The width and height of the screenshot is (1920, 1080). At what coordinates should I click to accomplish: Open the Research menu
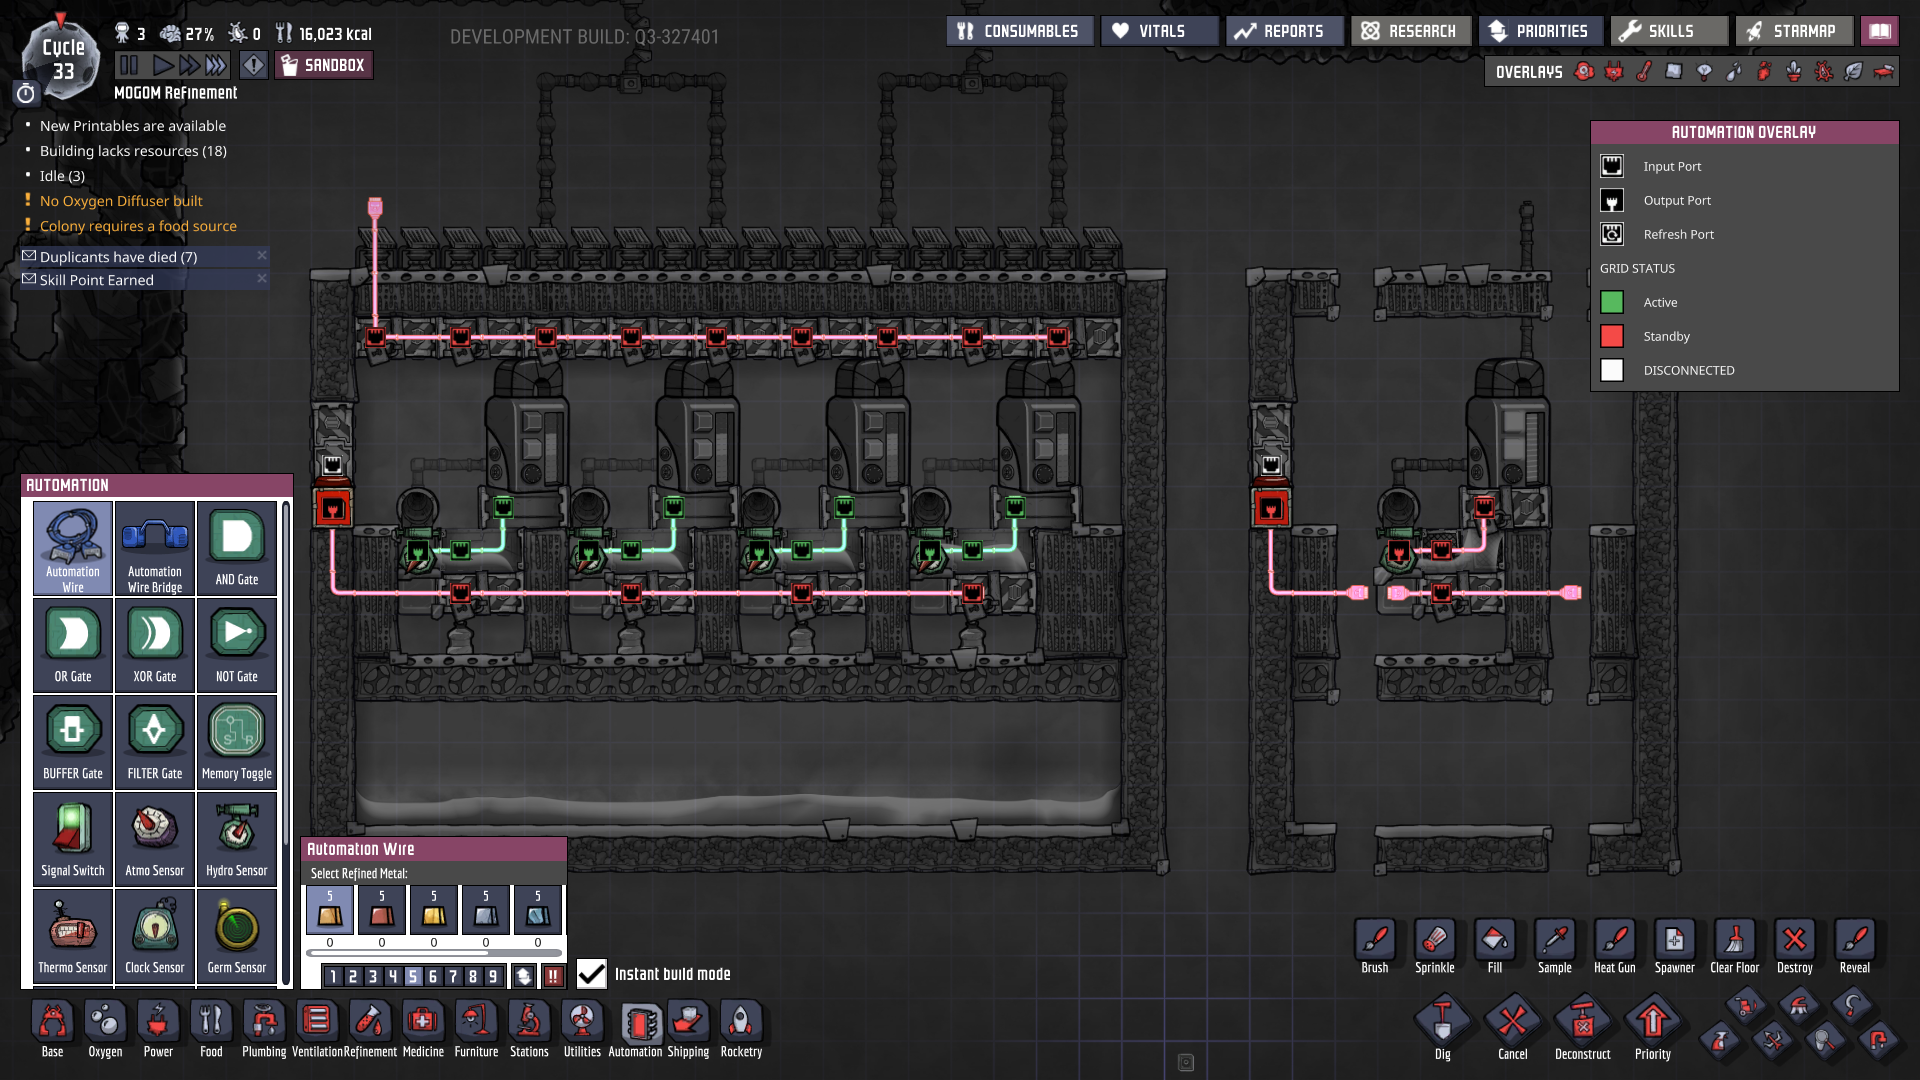(x=1410, y=31)
